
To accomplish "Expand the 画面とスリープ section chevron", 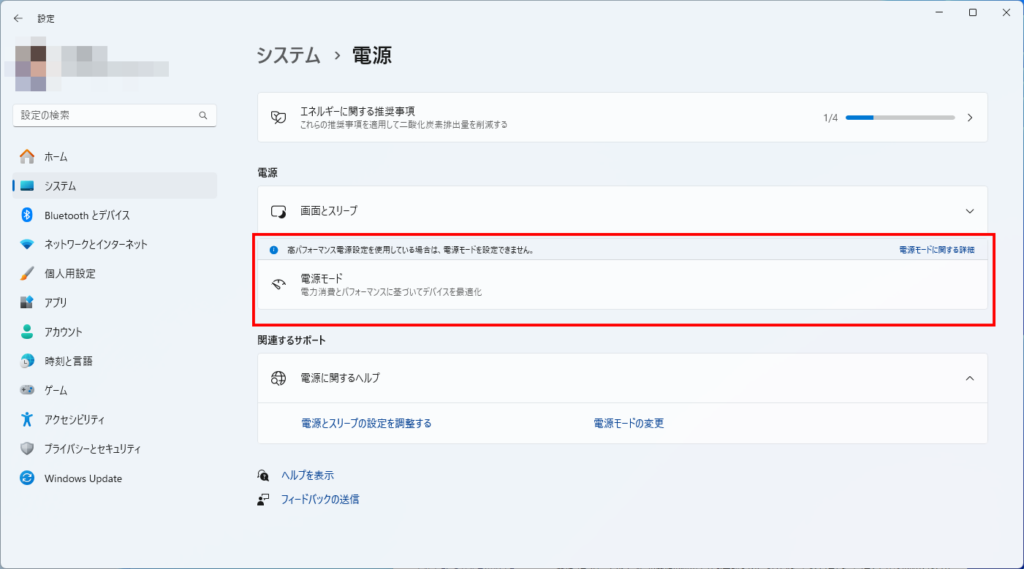I will coord(970,211).
